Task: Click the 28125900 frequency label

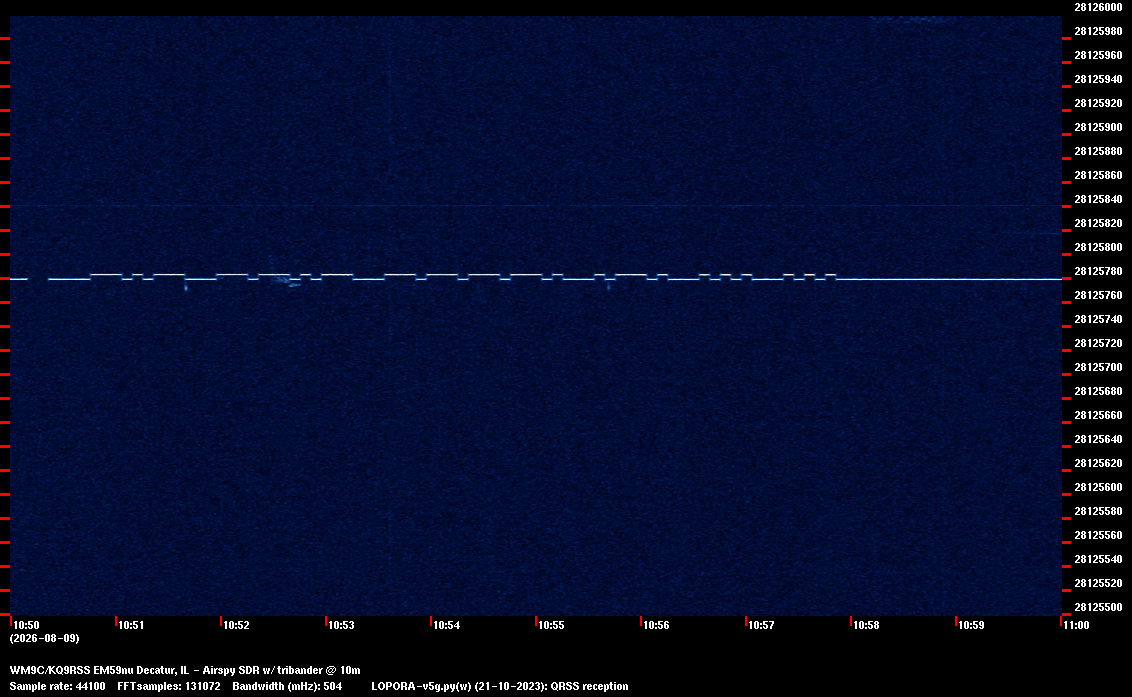Action: [1098, 127]
